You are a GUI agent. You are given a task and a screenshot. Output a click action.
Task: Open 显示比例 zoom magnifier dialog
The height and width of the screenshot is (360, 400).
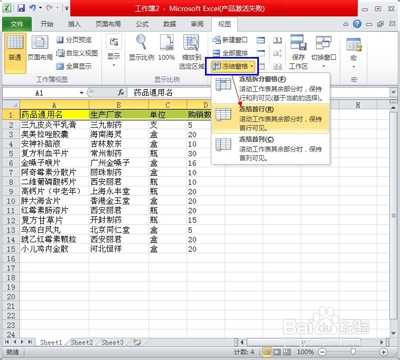[x=141, y=47]
